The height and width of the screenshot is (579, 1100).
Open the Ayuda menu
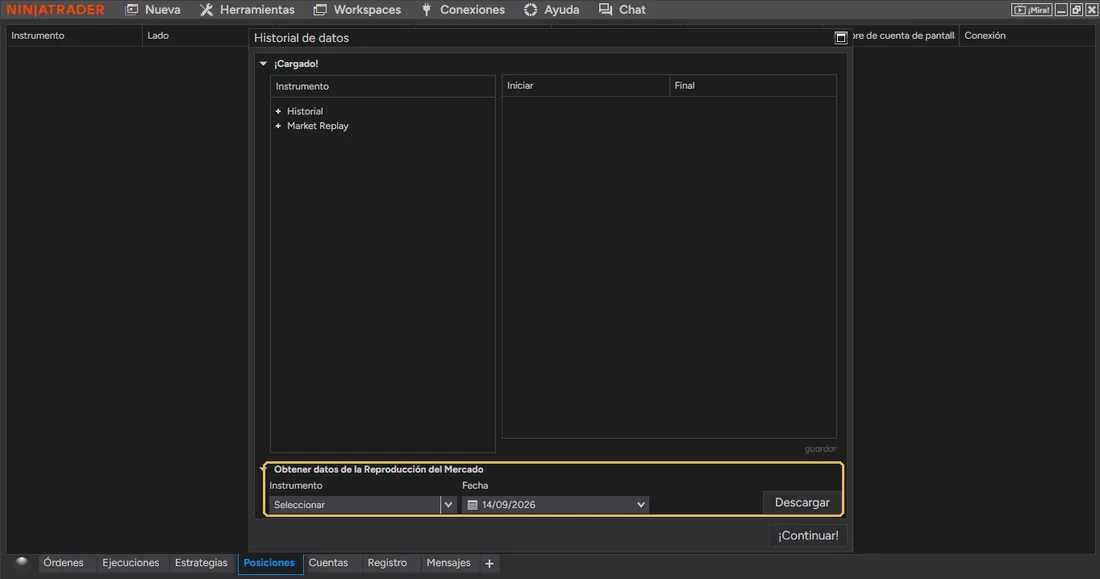(x=551, y=10)
